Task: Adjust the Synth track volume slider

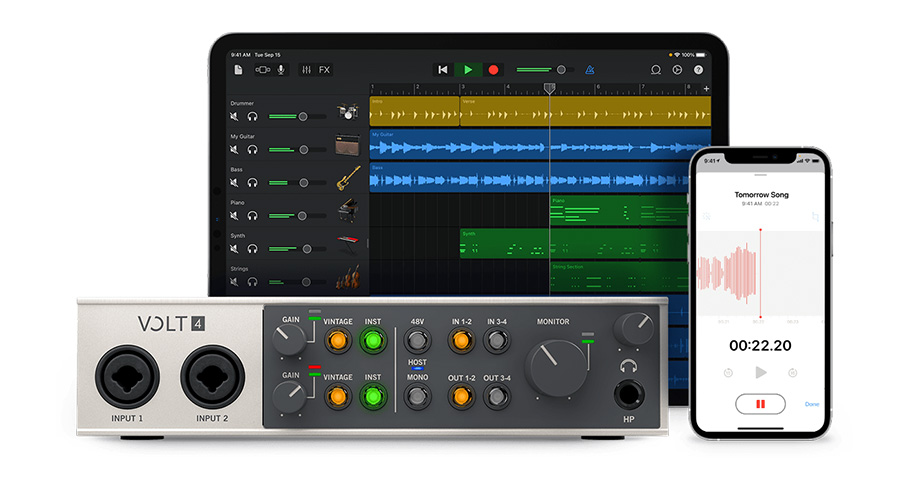Action: 296,249
